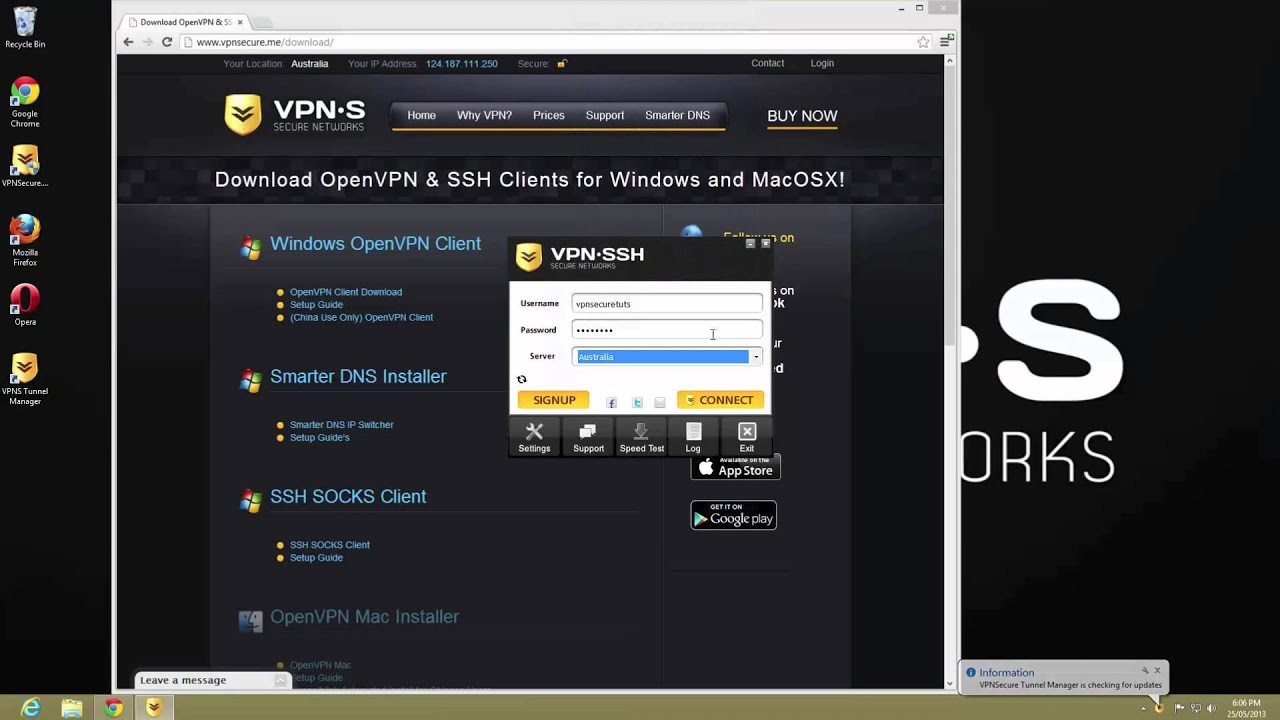This screenshot has height=720, width=1280.
Task: Click the email envelope icon in VPN client
Action: (x=660, y=402)
